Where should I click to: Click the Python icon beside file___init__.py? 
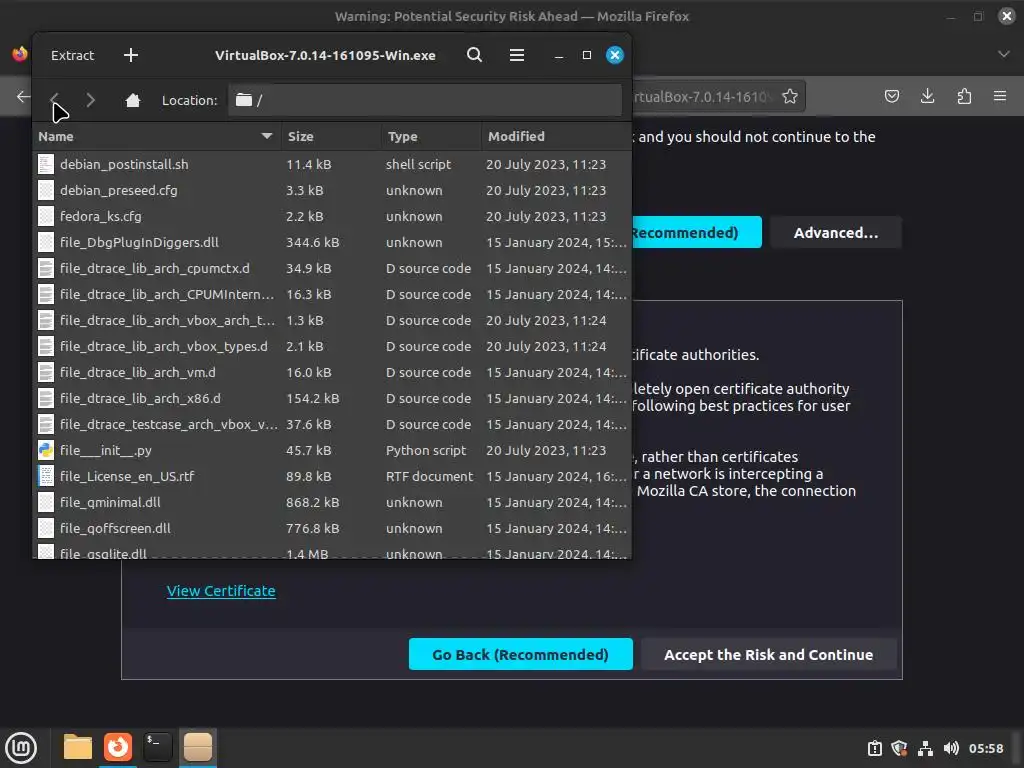click(46, 450)
